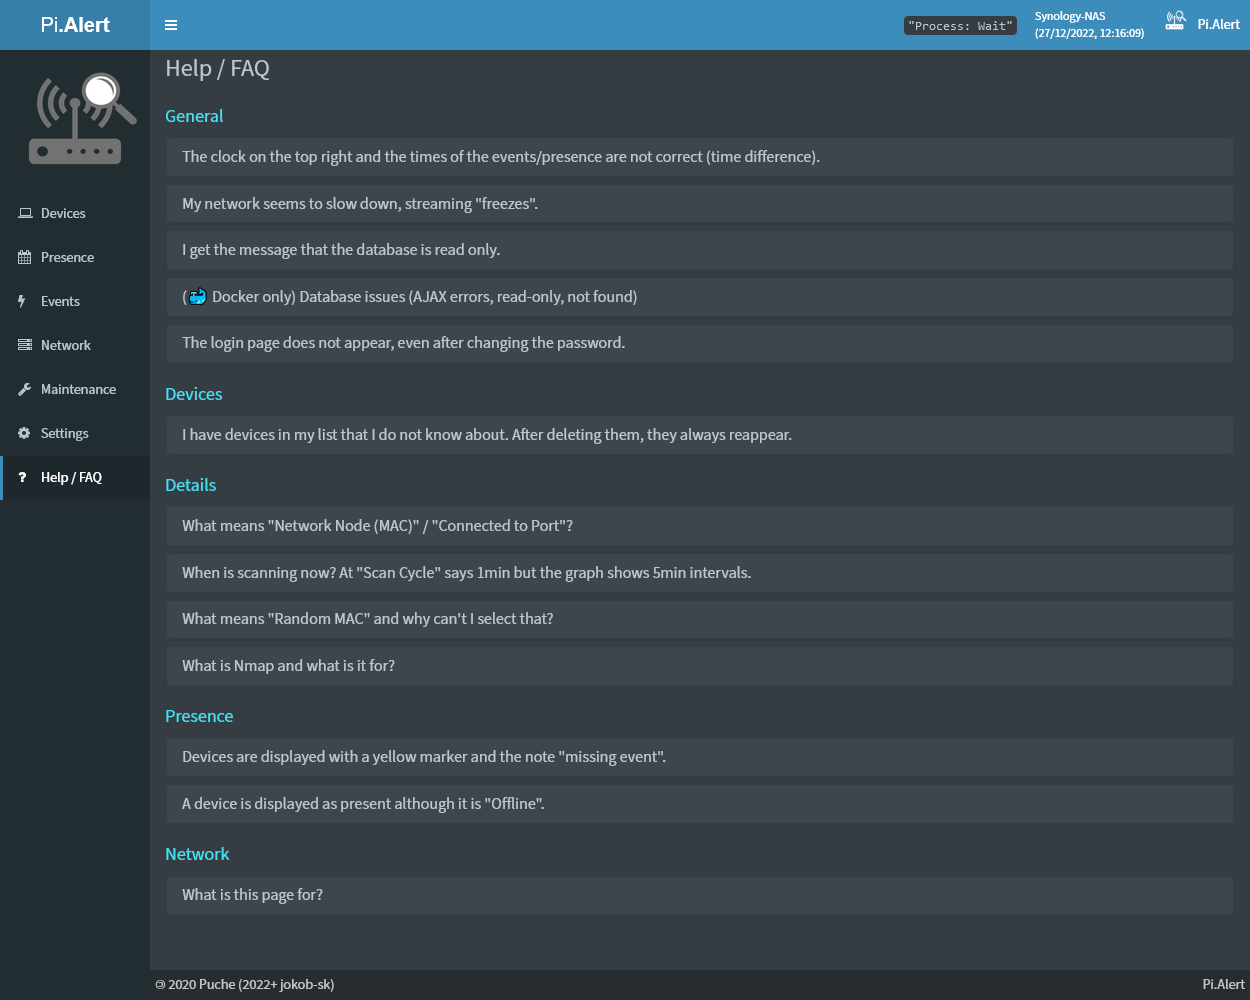Click the Process: Wait status badge

tap(960, 26)
